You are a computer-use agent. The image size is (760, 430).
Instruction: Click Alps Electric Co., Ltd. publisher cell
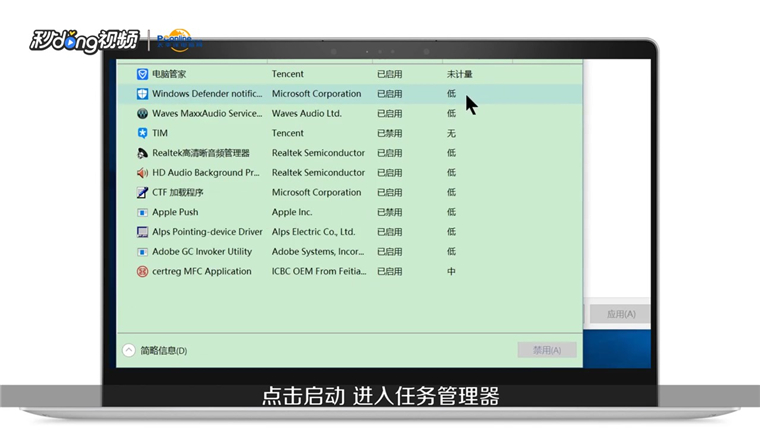pyautogui.click(x=313, y=232)
